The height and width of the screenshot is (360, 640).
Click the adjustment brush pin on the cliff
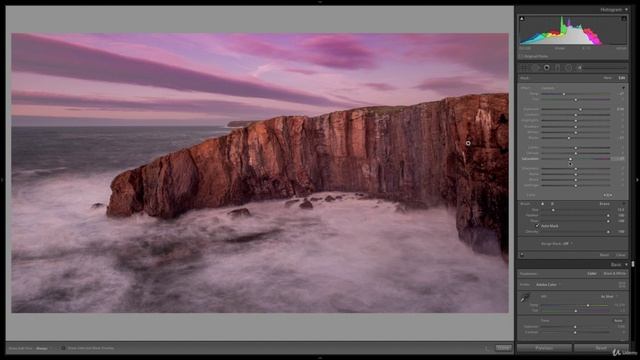tap(468, 143)
